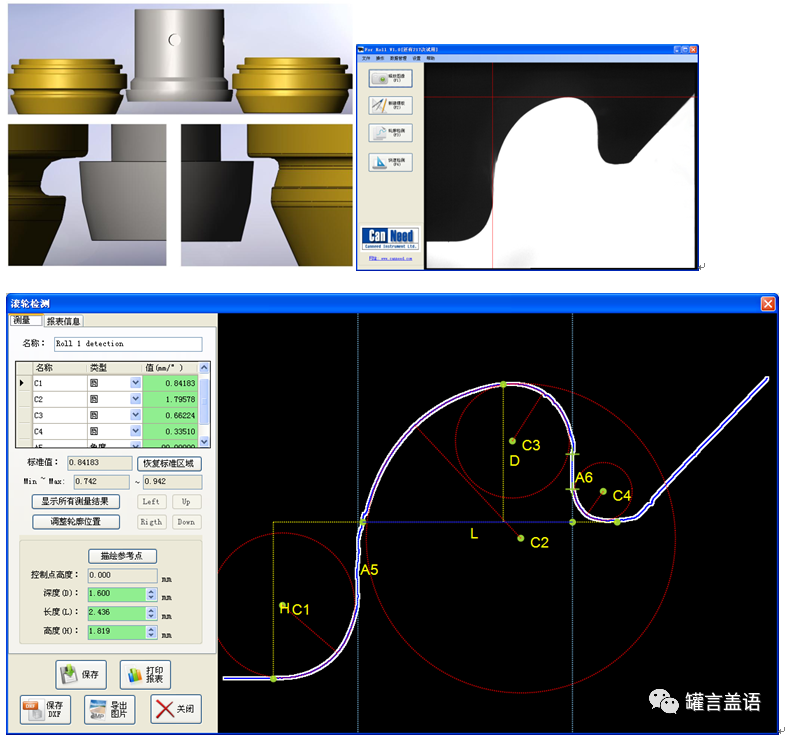Image resolution: width=787 pixels, height=737 pixels.
Task: Open the 帮助 menu in Roll window
Action: click(x=431, y=58)
